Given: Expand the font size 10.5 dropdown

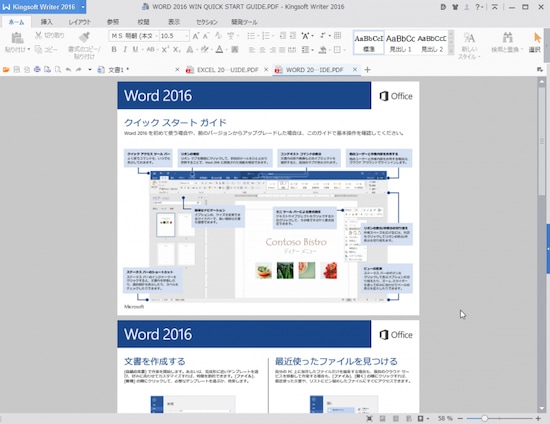Looking at the screenshot, I should click(186, 36).
